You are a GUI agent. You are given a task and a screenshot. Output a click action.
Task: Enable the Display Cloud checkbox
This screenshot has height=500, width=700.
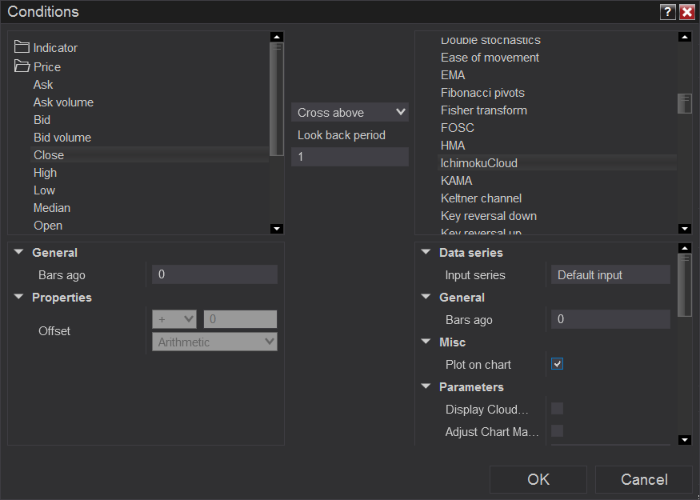pos(557,408)
